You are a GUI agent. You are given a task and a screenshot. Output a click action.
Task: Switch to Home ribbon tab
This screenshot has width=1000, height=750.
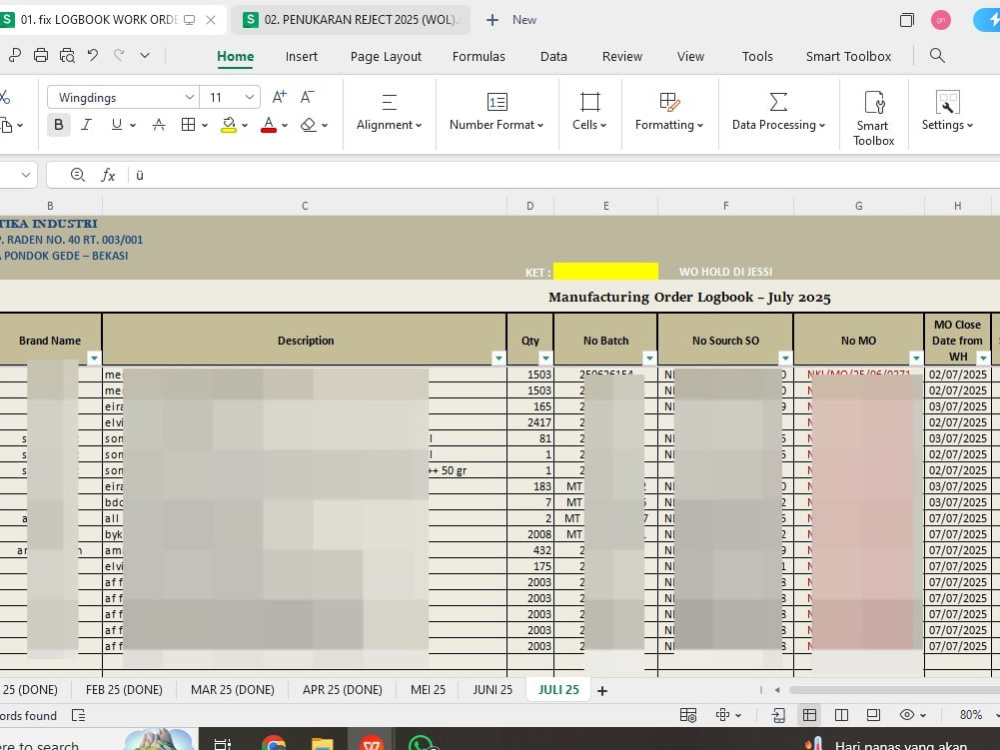coord(235,56)
